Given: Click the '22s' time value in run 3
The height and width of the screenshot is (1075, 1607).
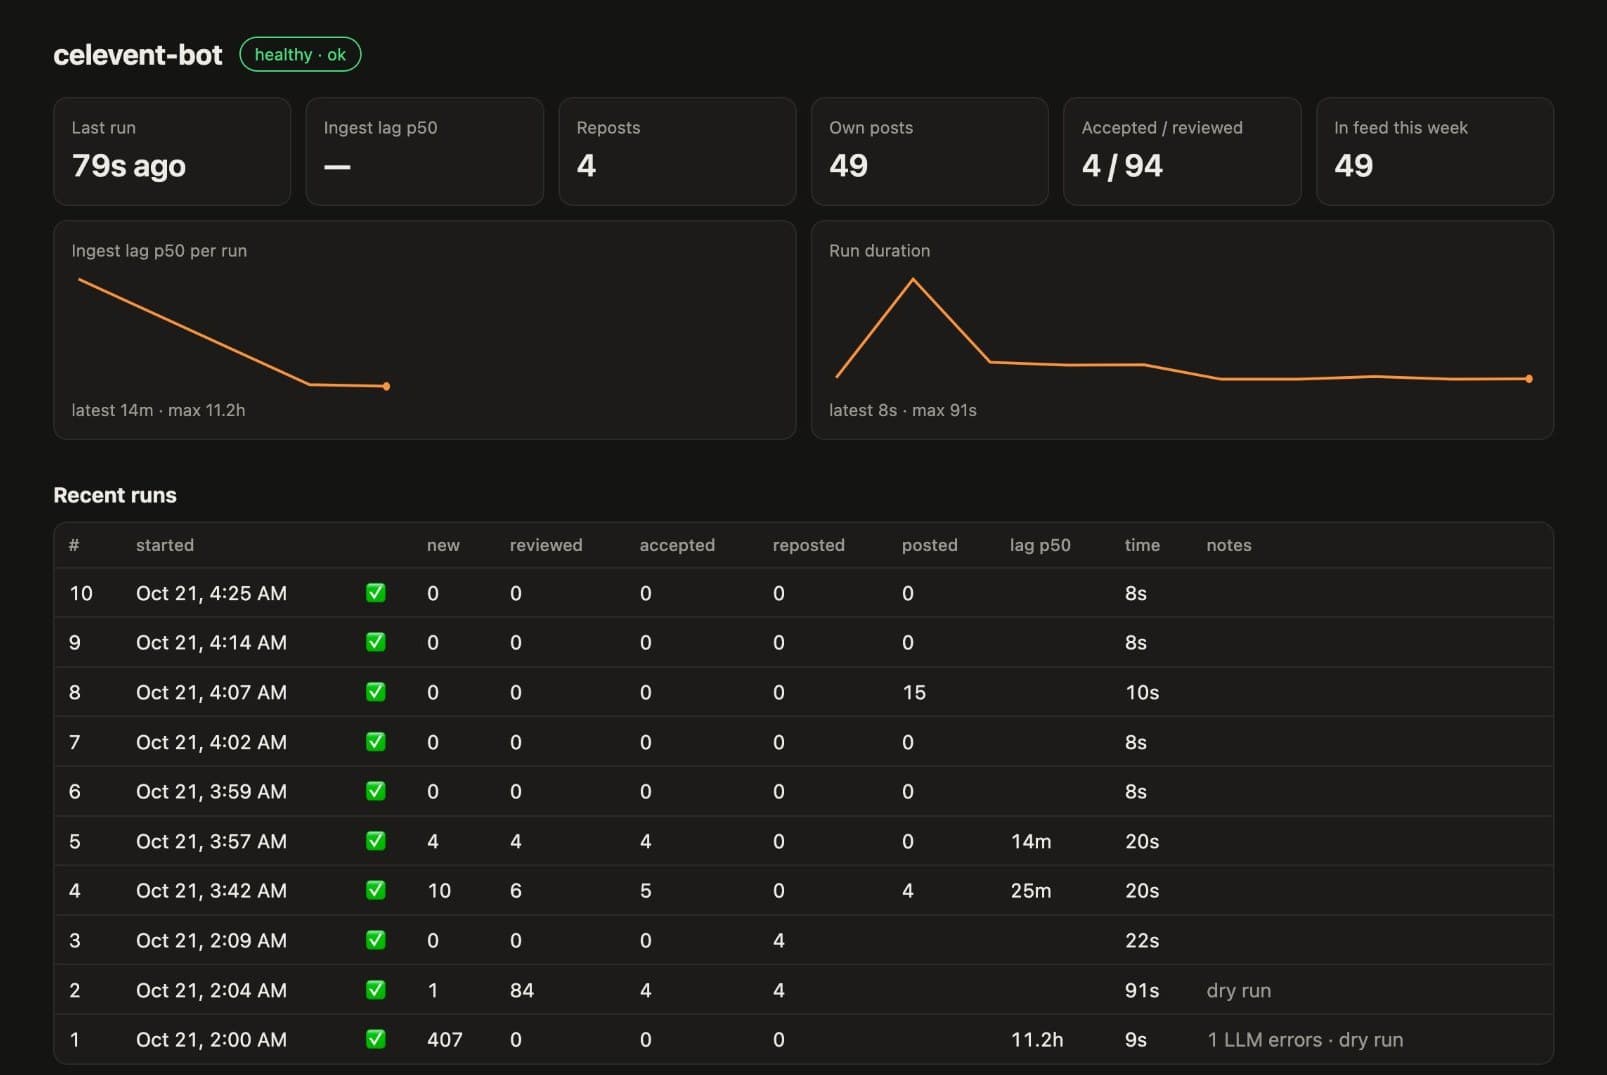Looking at the screenshot, I should tap(1142, 940).
